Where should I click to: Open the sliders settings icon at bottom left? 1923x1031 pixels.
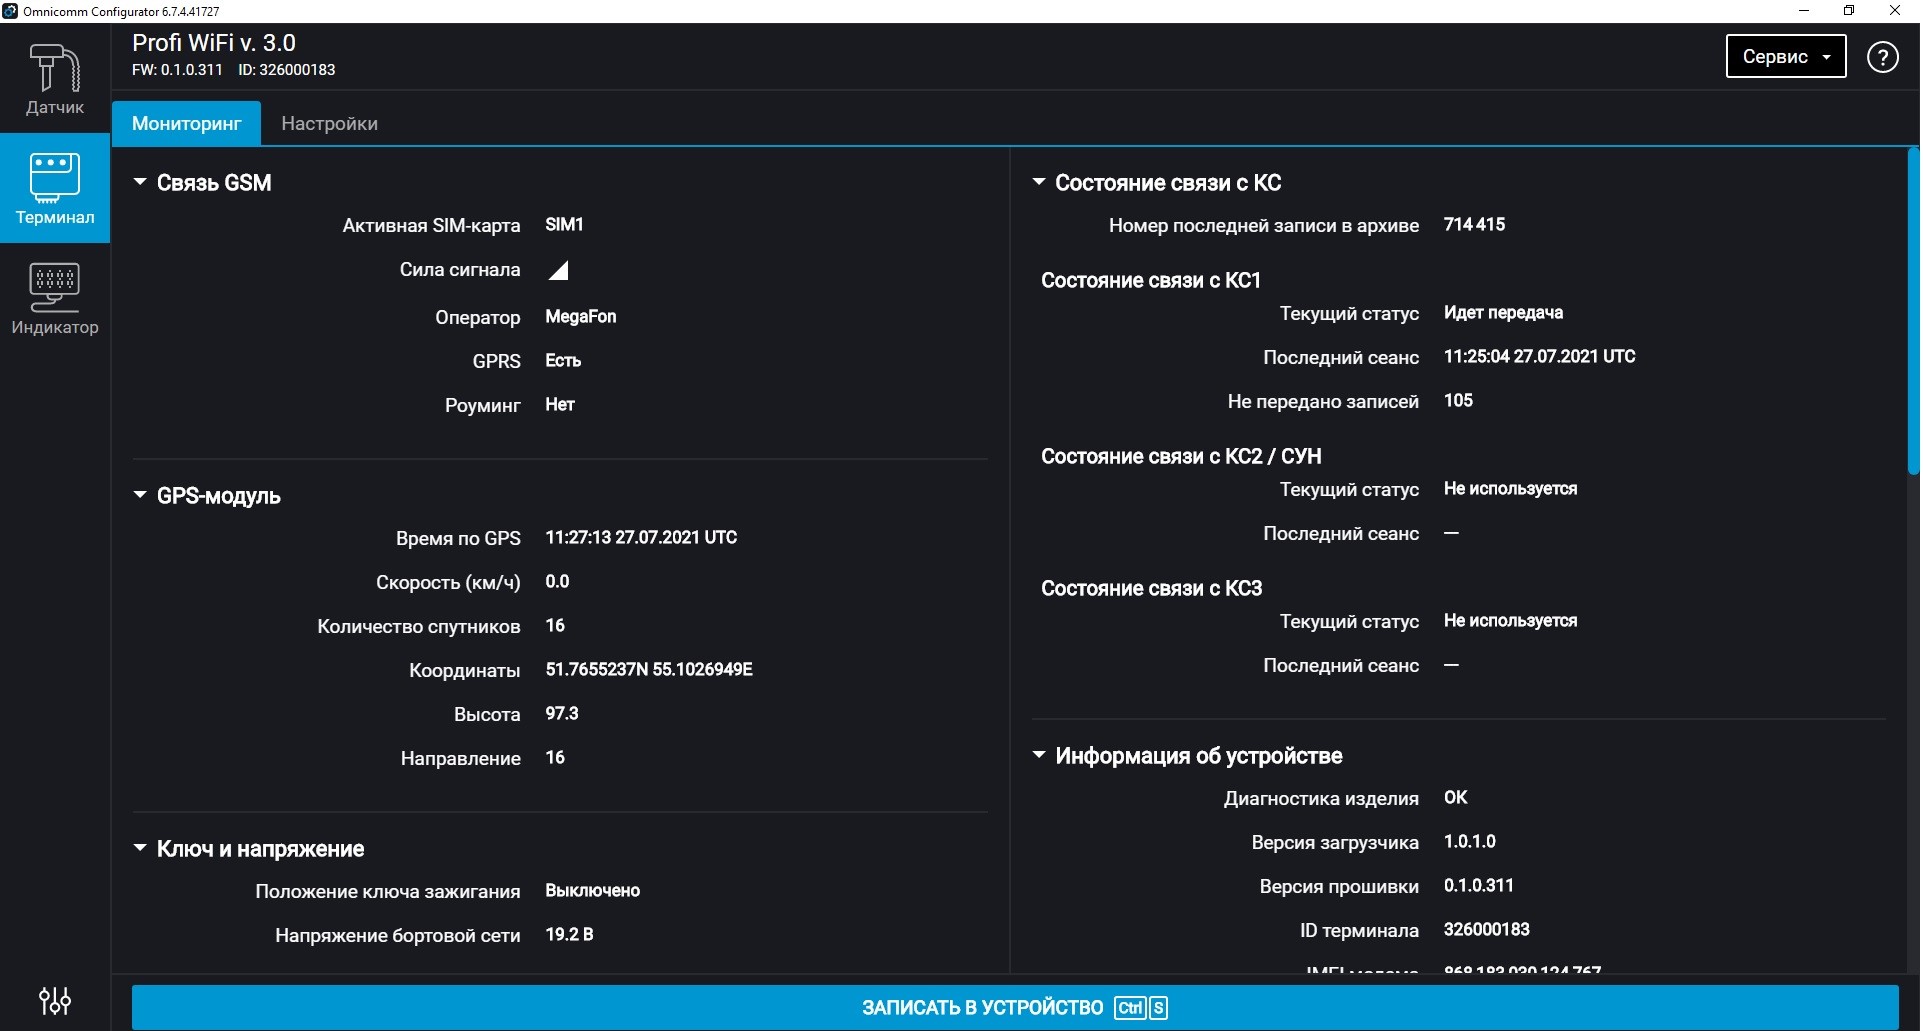[x=54, y=1000]
